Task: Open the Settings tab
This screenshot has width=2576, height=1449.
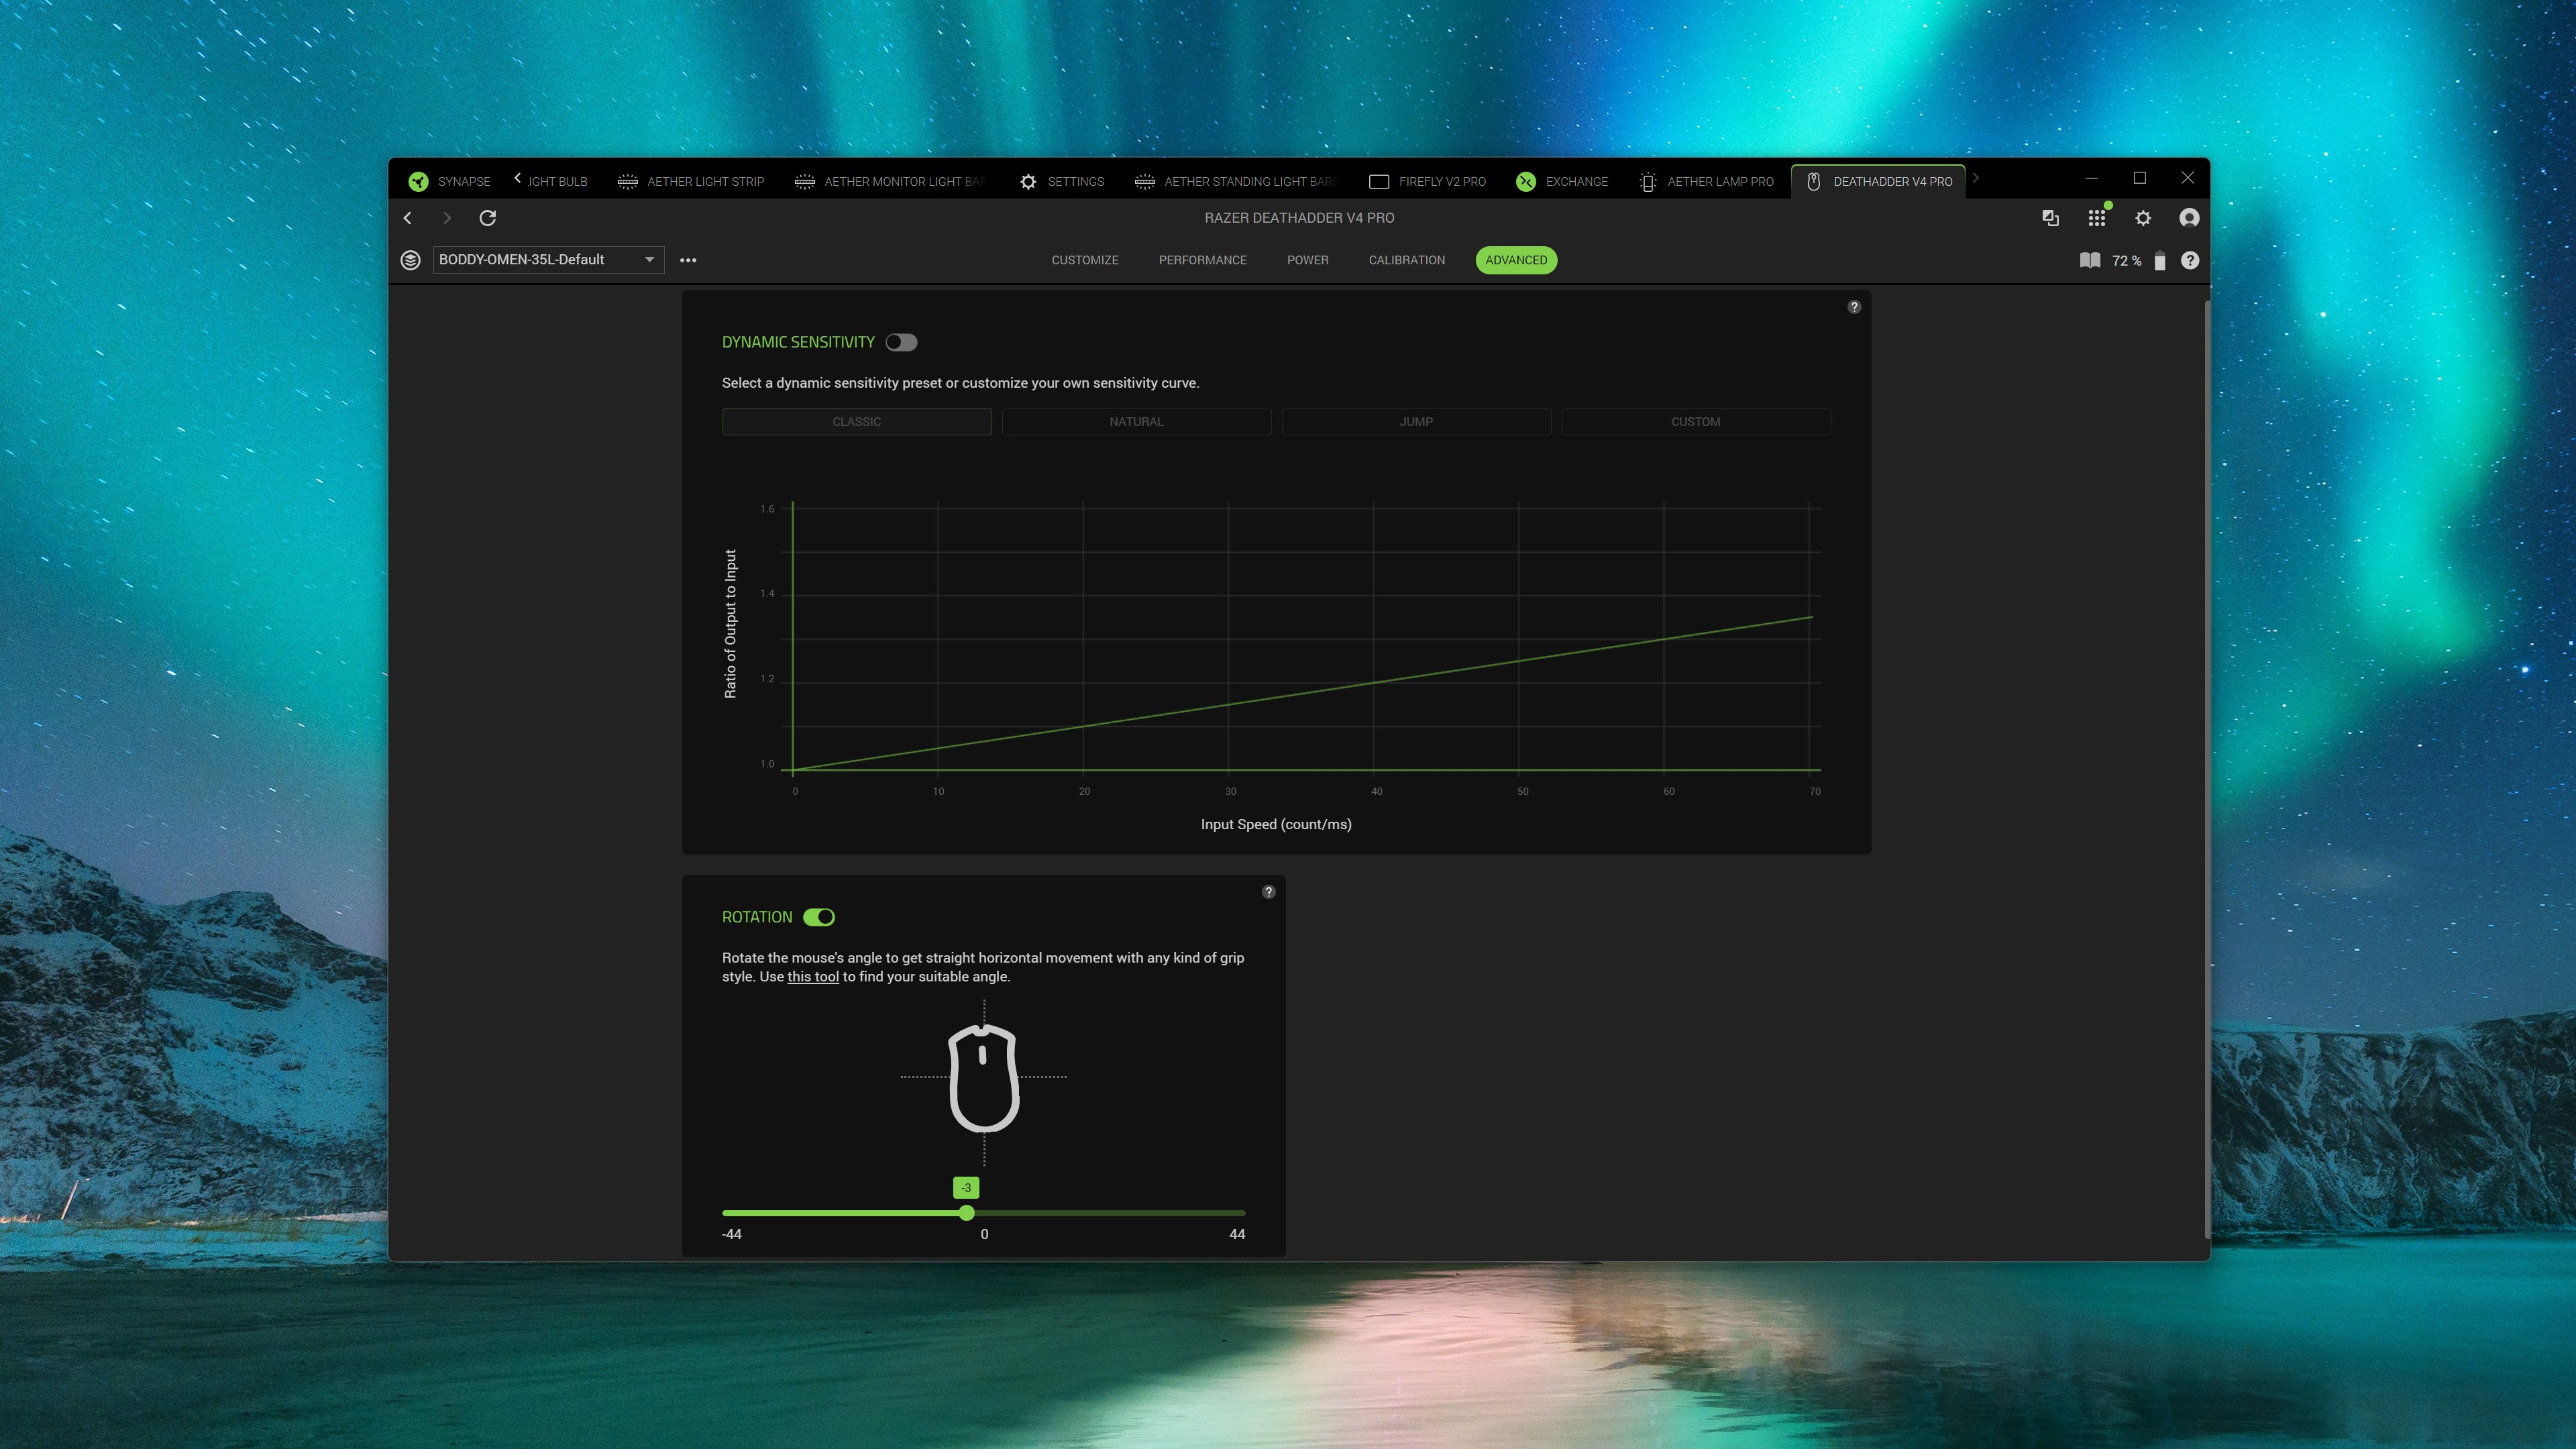Action: tap(1061, 181)
